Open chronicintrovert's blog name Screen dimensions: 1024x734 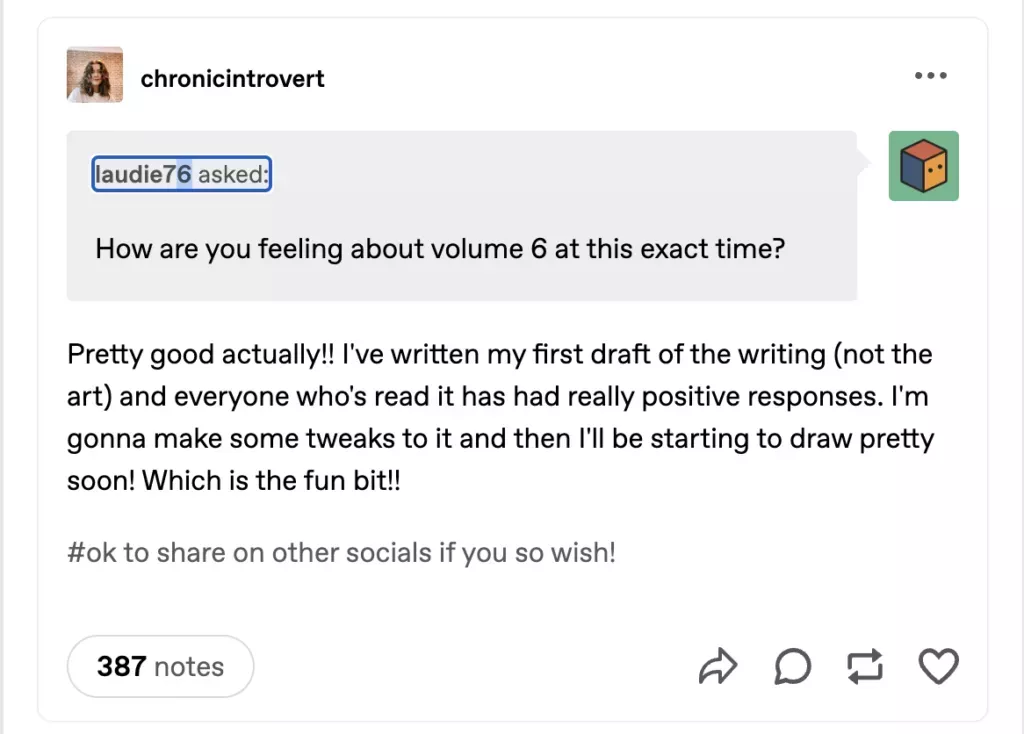click(232, 79)
